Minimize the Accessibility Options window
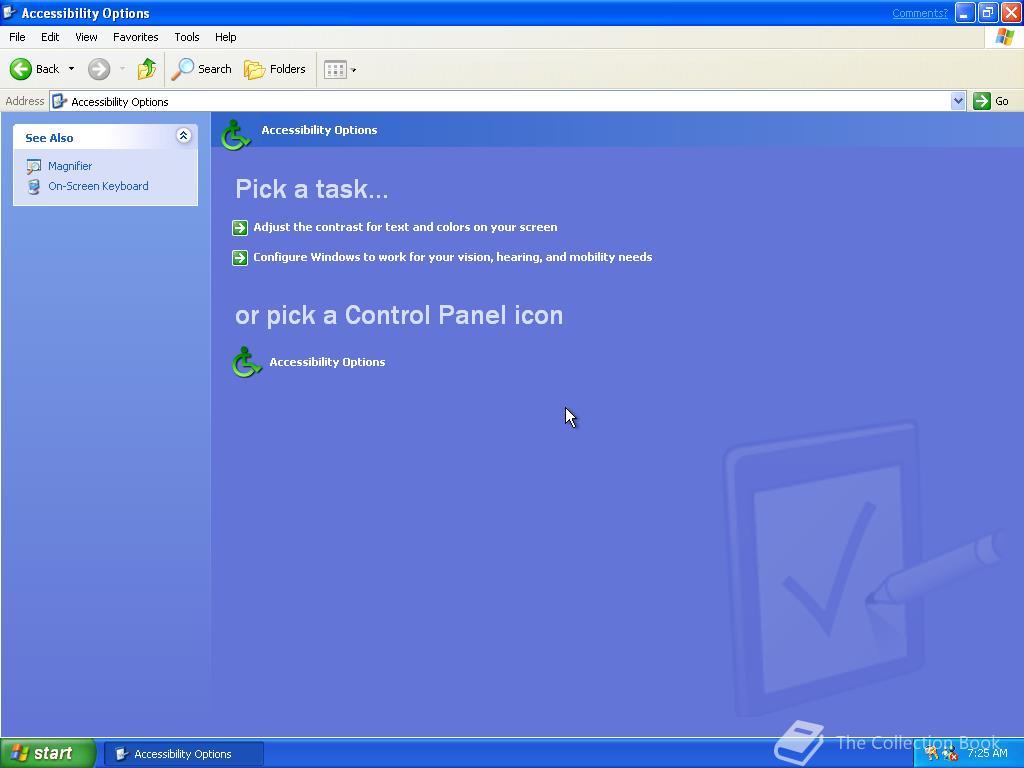1024x768 pixels. (x=965, y=12)
